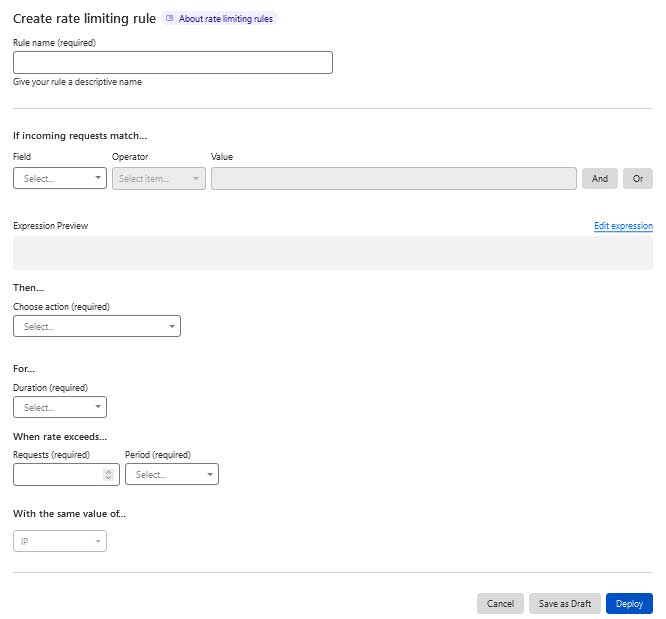Click the Expression Preview box
The width and height of the screenshot is (666, 619).
(333, 253)
